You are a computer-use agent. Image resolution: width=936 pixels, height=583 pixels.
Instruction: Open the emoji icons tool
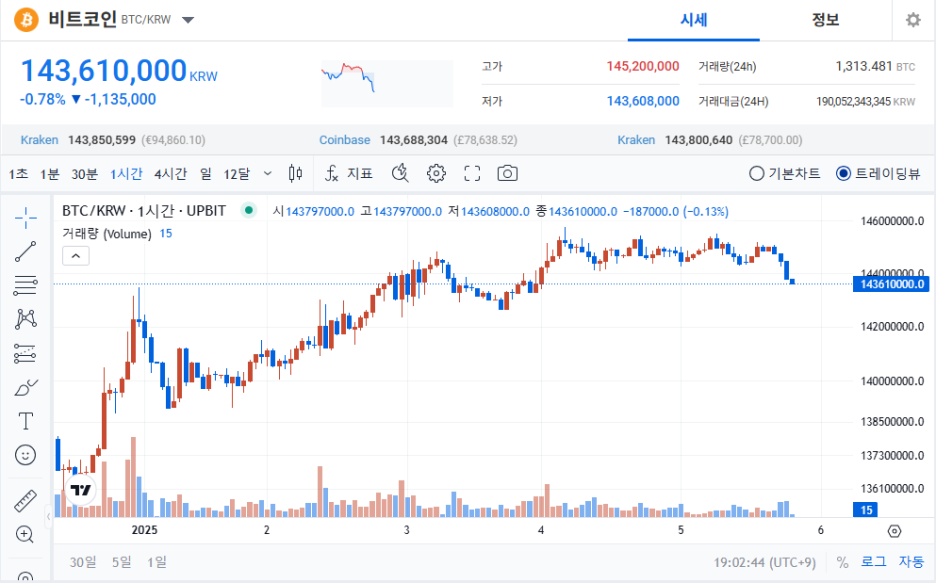(26, 455)
